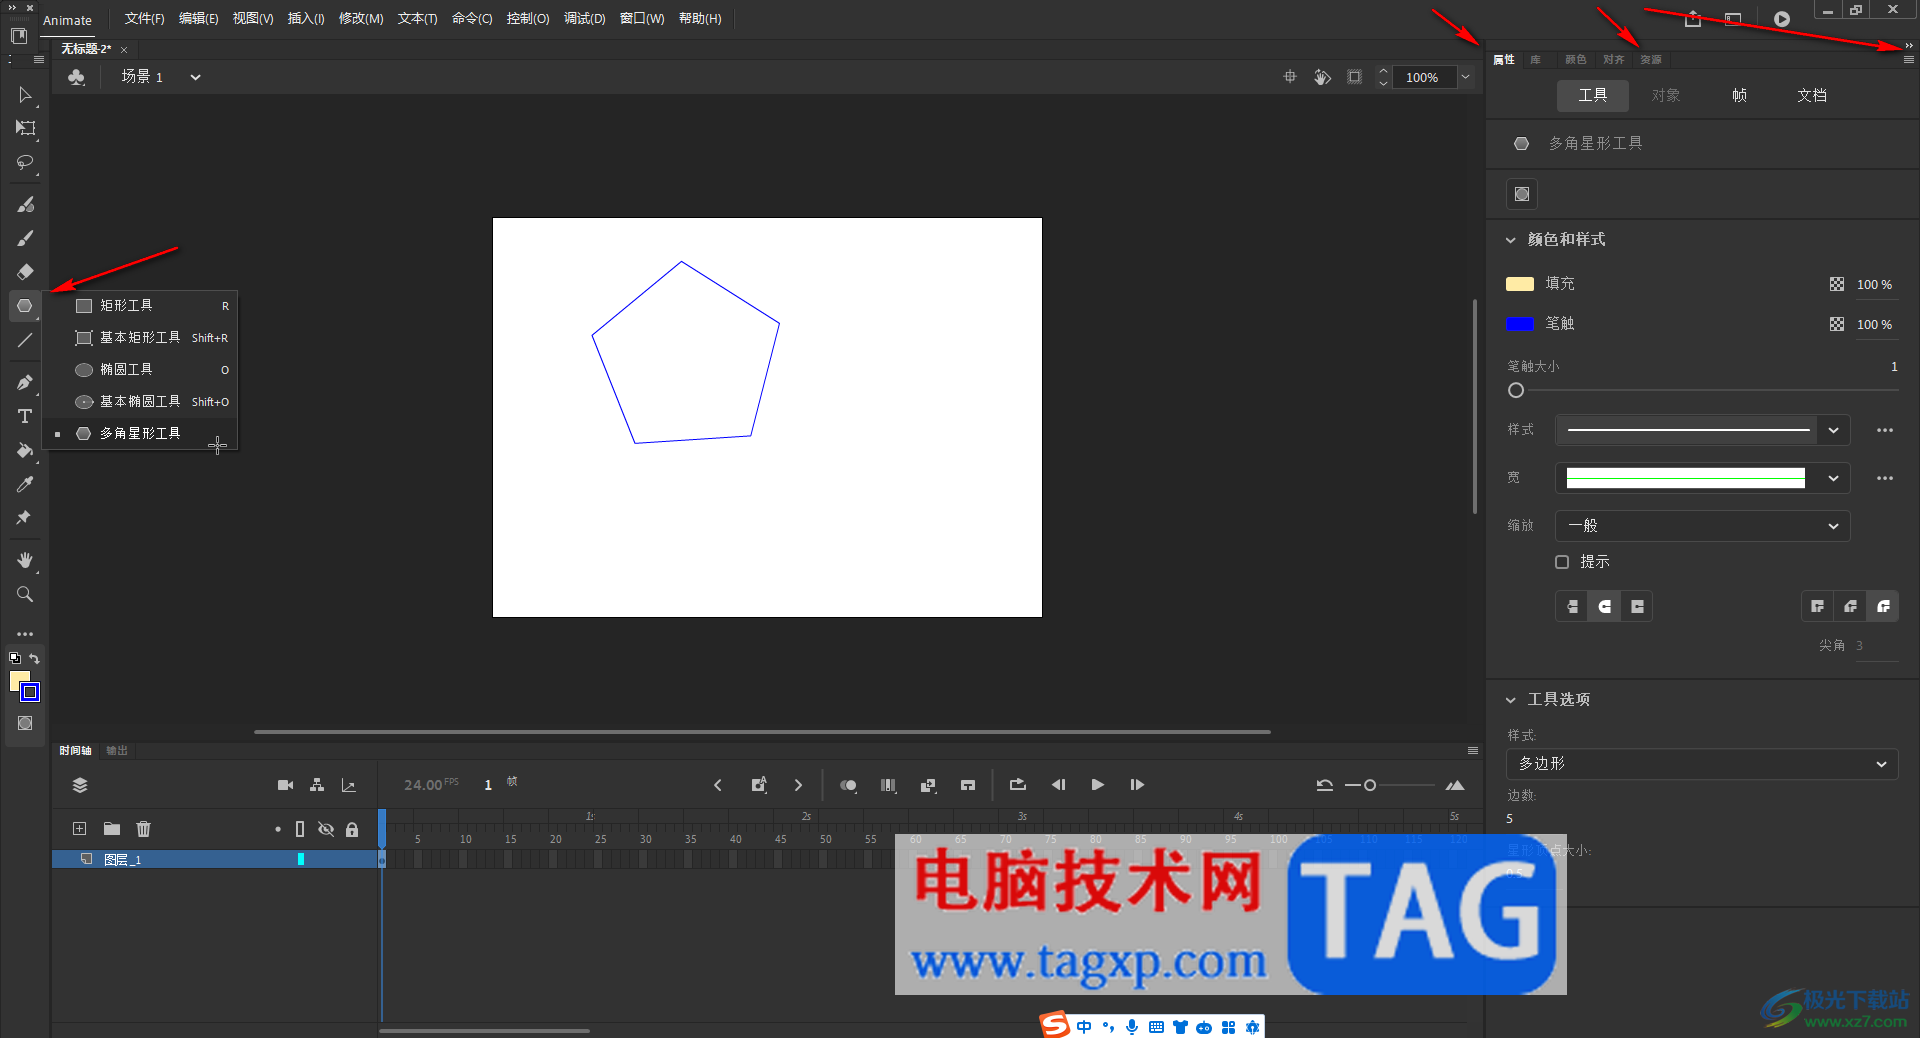1920x1038 pixels.
Task: Open the Test Movie play icon
Action: click(1781, 19)
